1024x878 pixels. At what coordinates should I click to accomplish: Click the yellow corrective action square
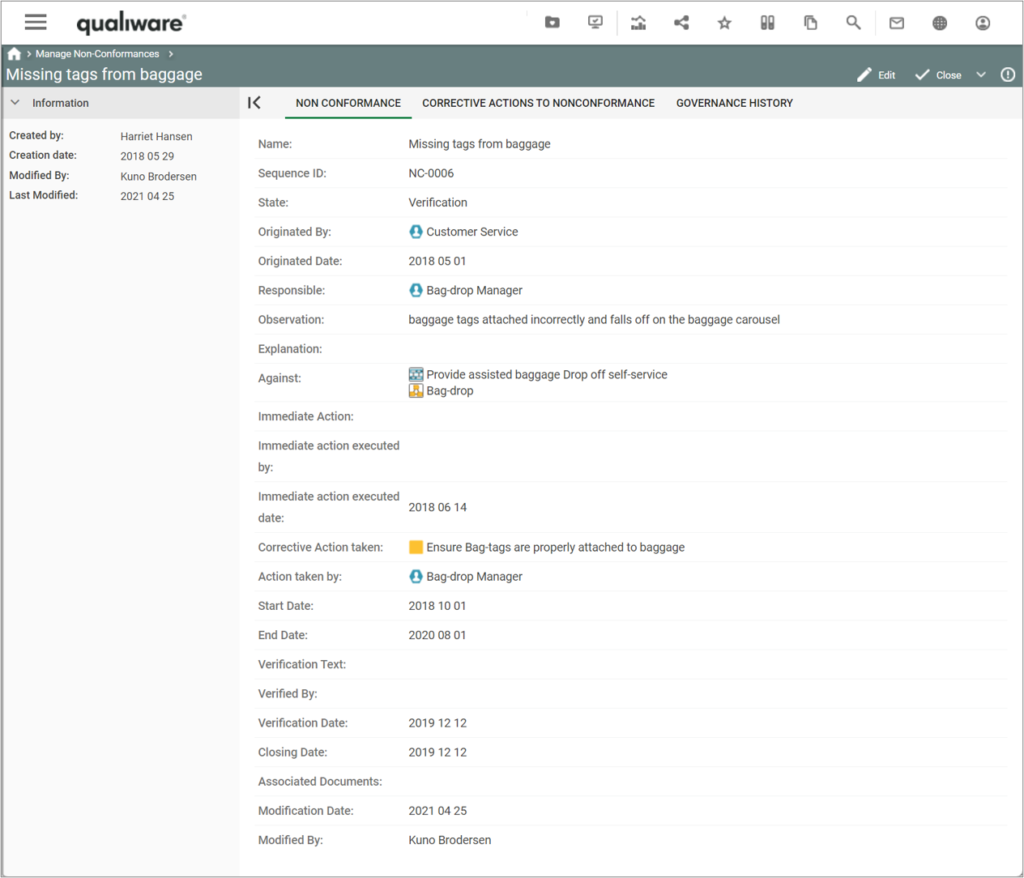(x=416, y=547)
